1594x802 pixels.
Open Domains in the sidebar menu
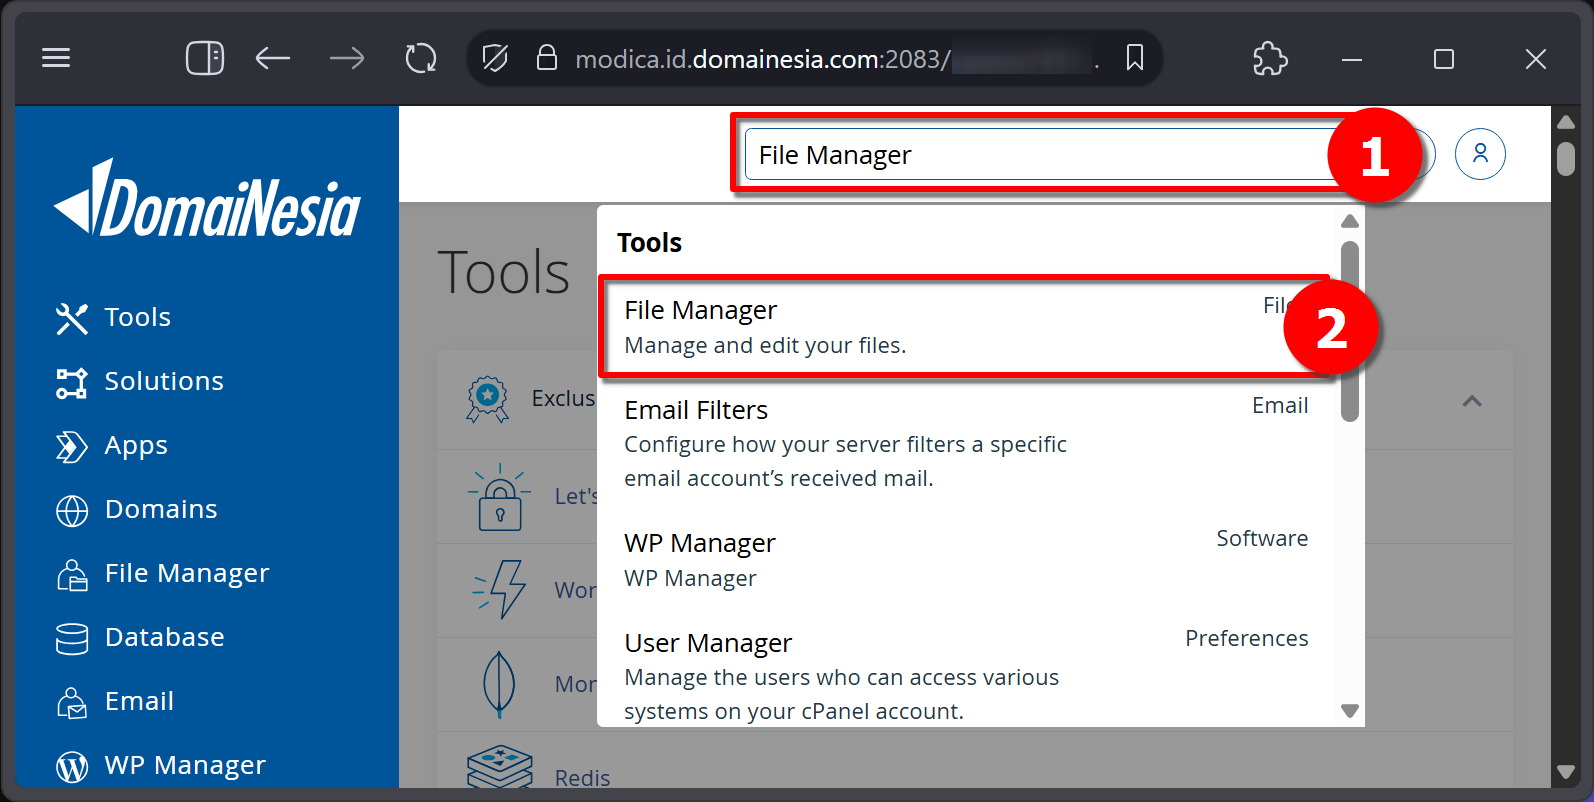coord(161,509)
